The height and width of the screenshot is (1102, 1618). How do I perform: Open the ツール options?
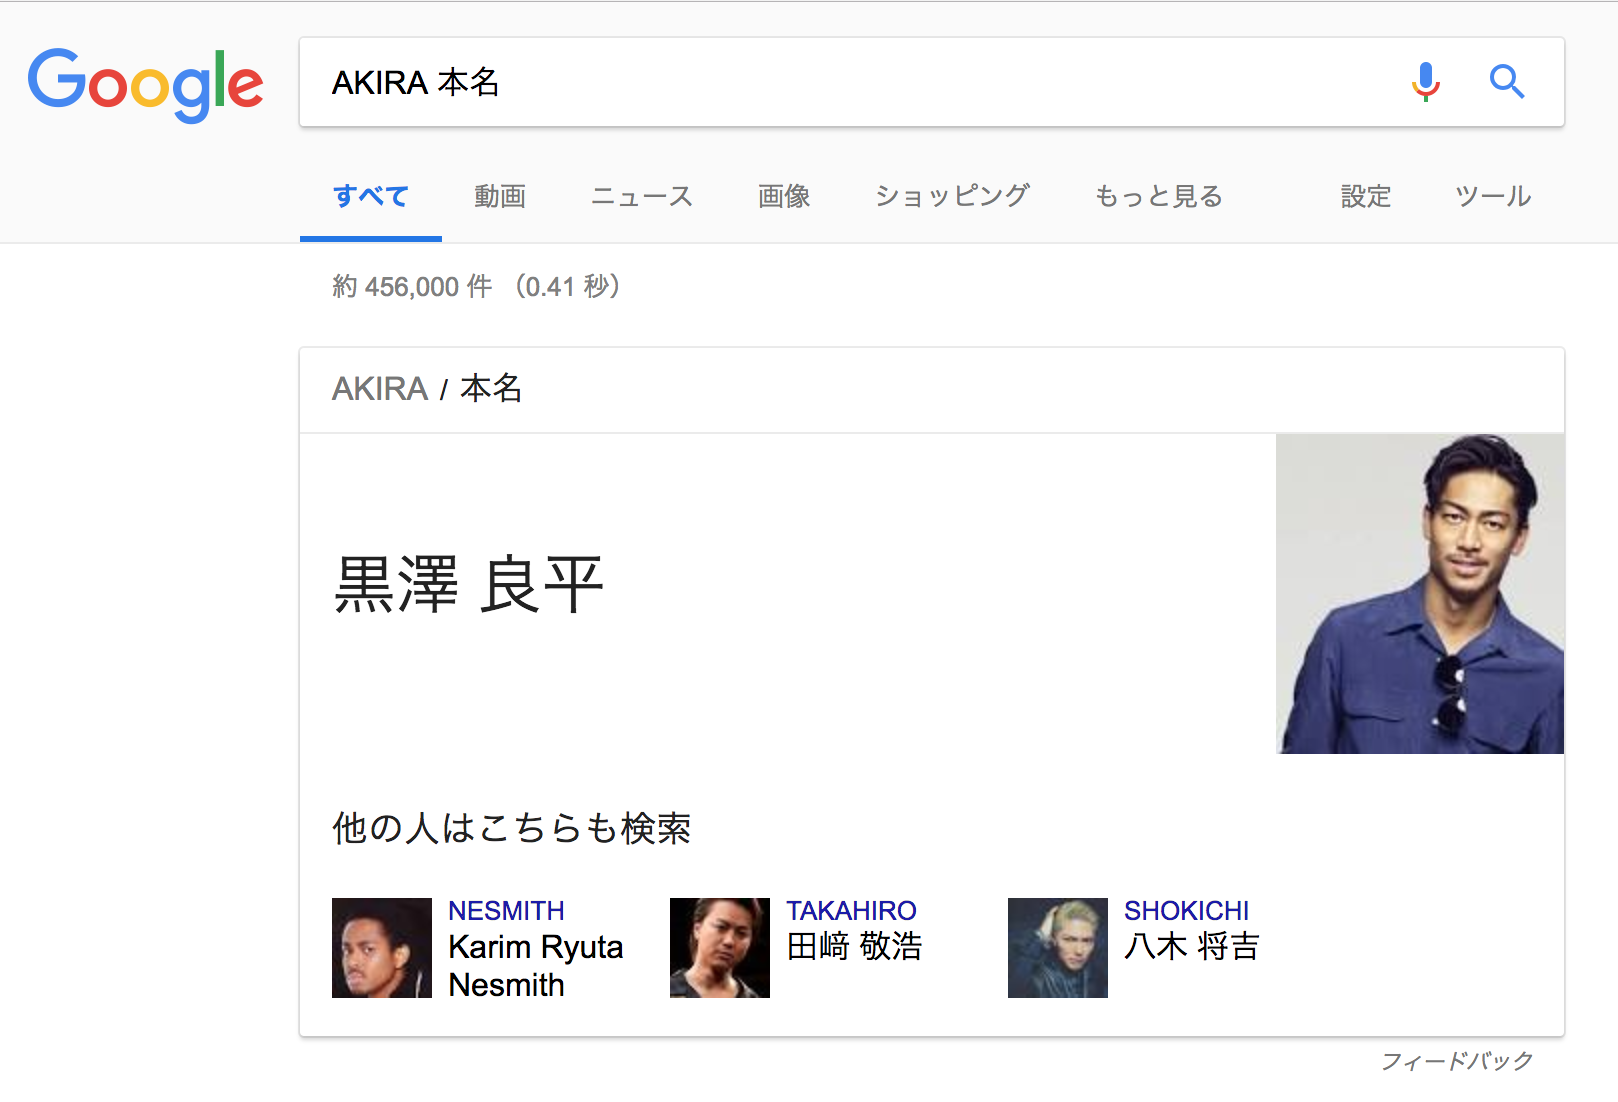click(1493, 196)
